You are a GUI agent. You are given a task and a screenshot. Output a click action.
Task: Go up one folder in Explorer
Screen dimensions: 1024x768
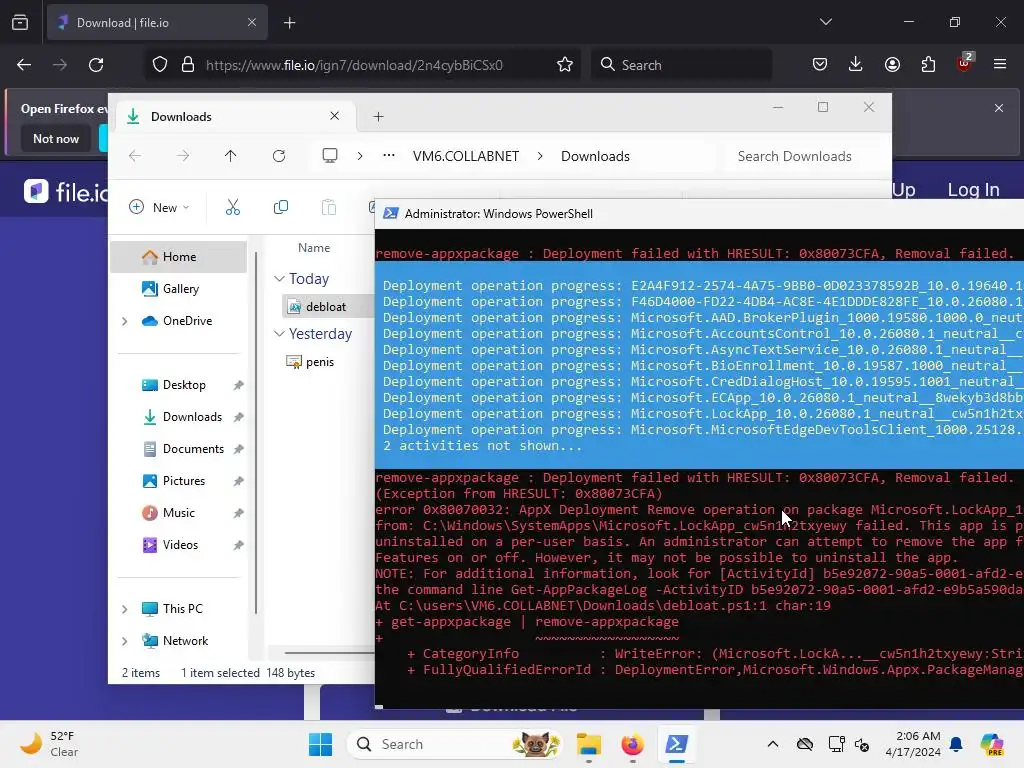(231, 155)
